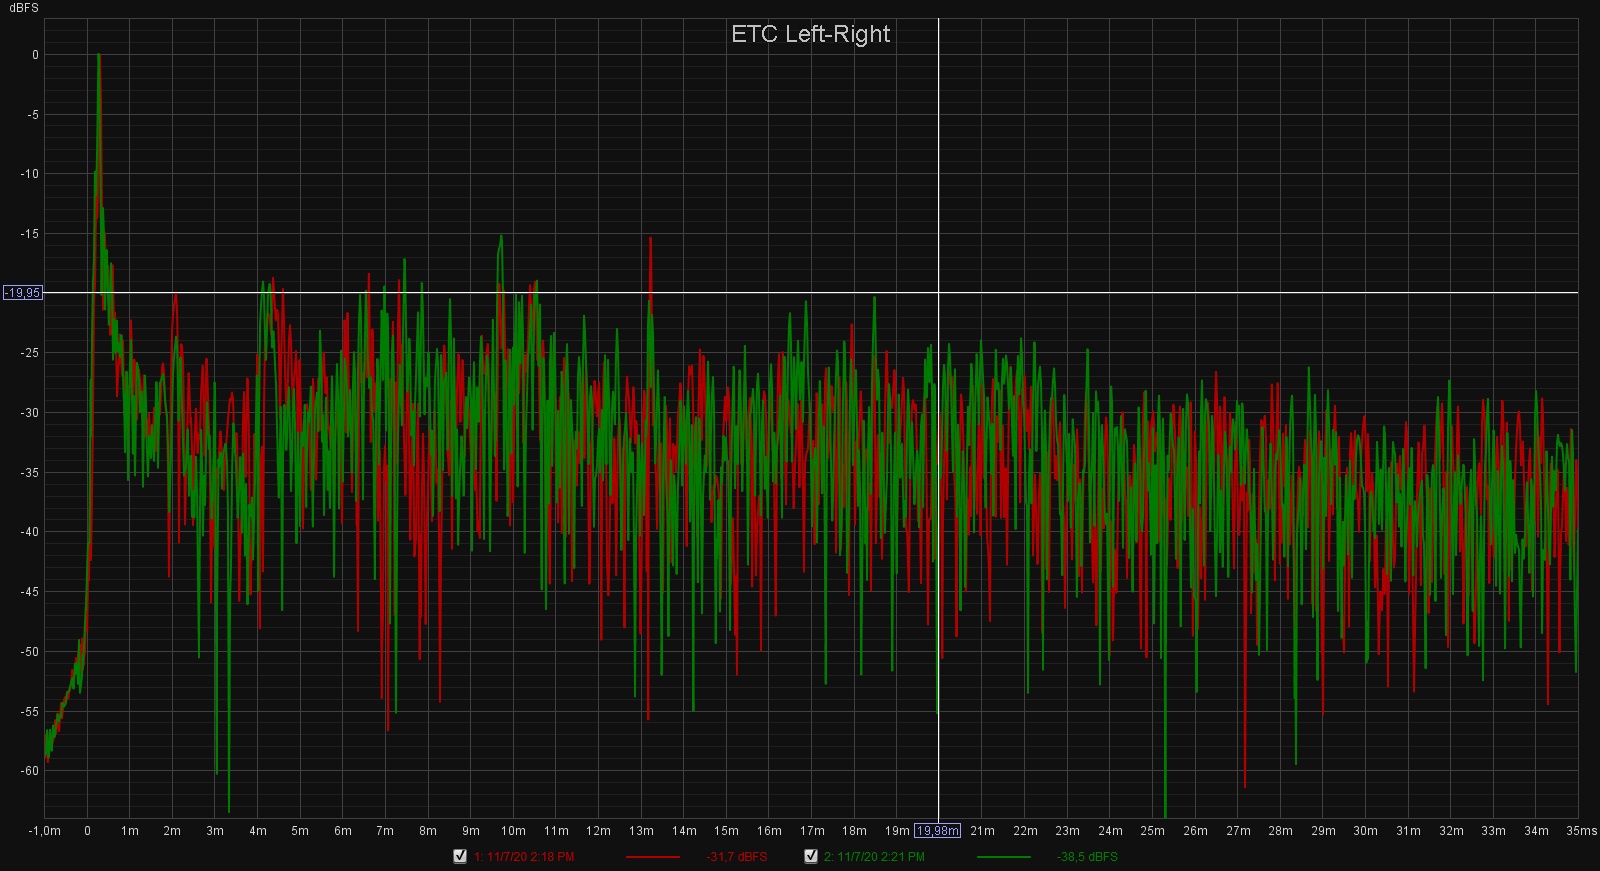Click the -38,5 dBFS readout
Viewport: 1600px width, 871px height.
[1087, 857]
